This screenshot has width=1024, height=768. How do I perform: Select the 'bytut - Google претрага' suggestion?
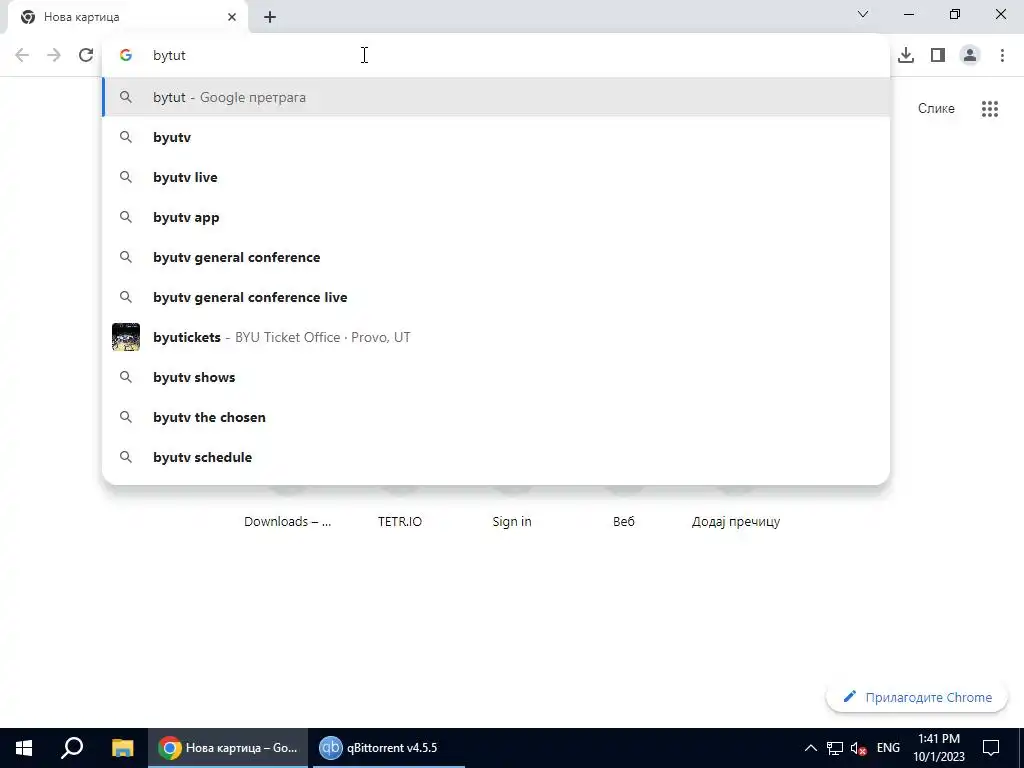tap(496, 97)
